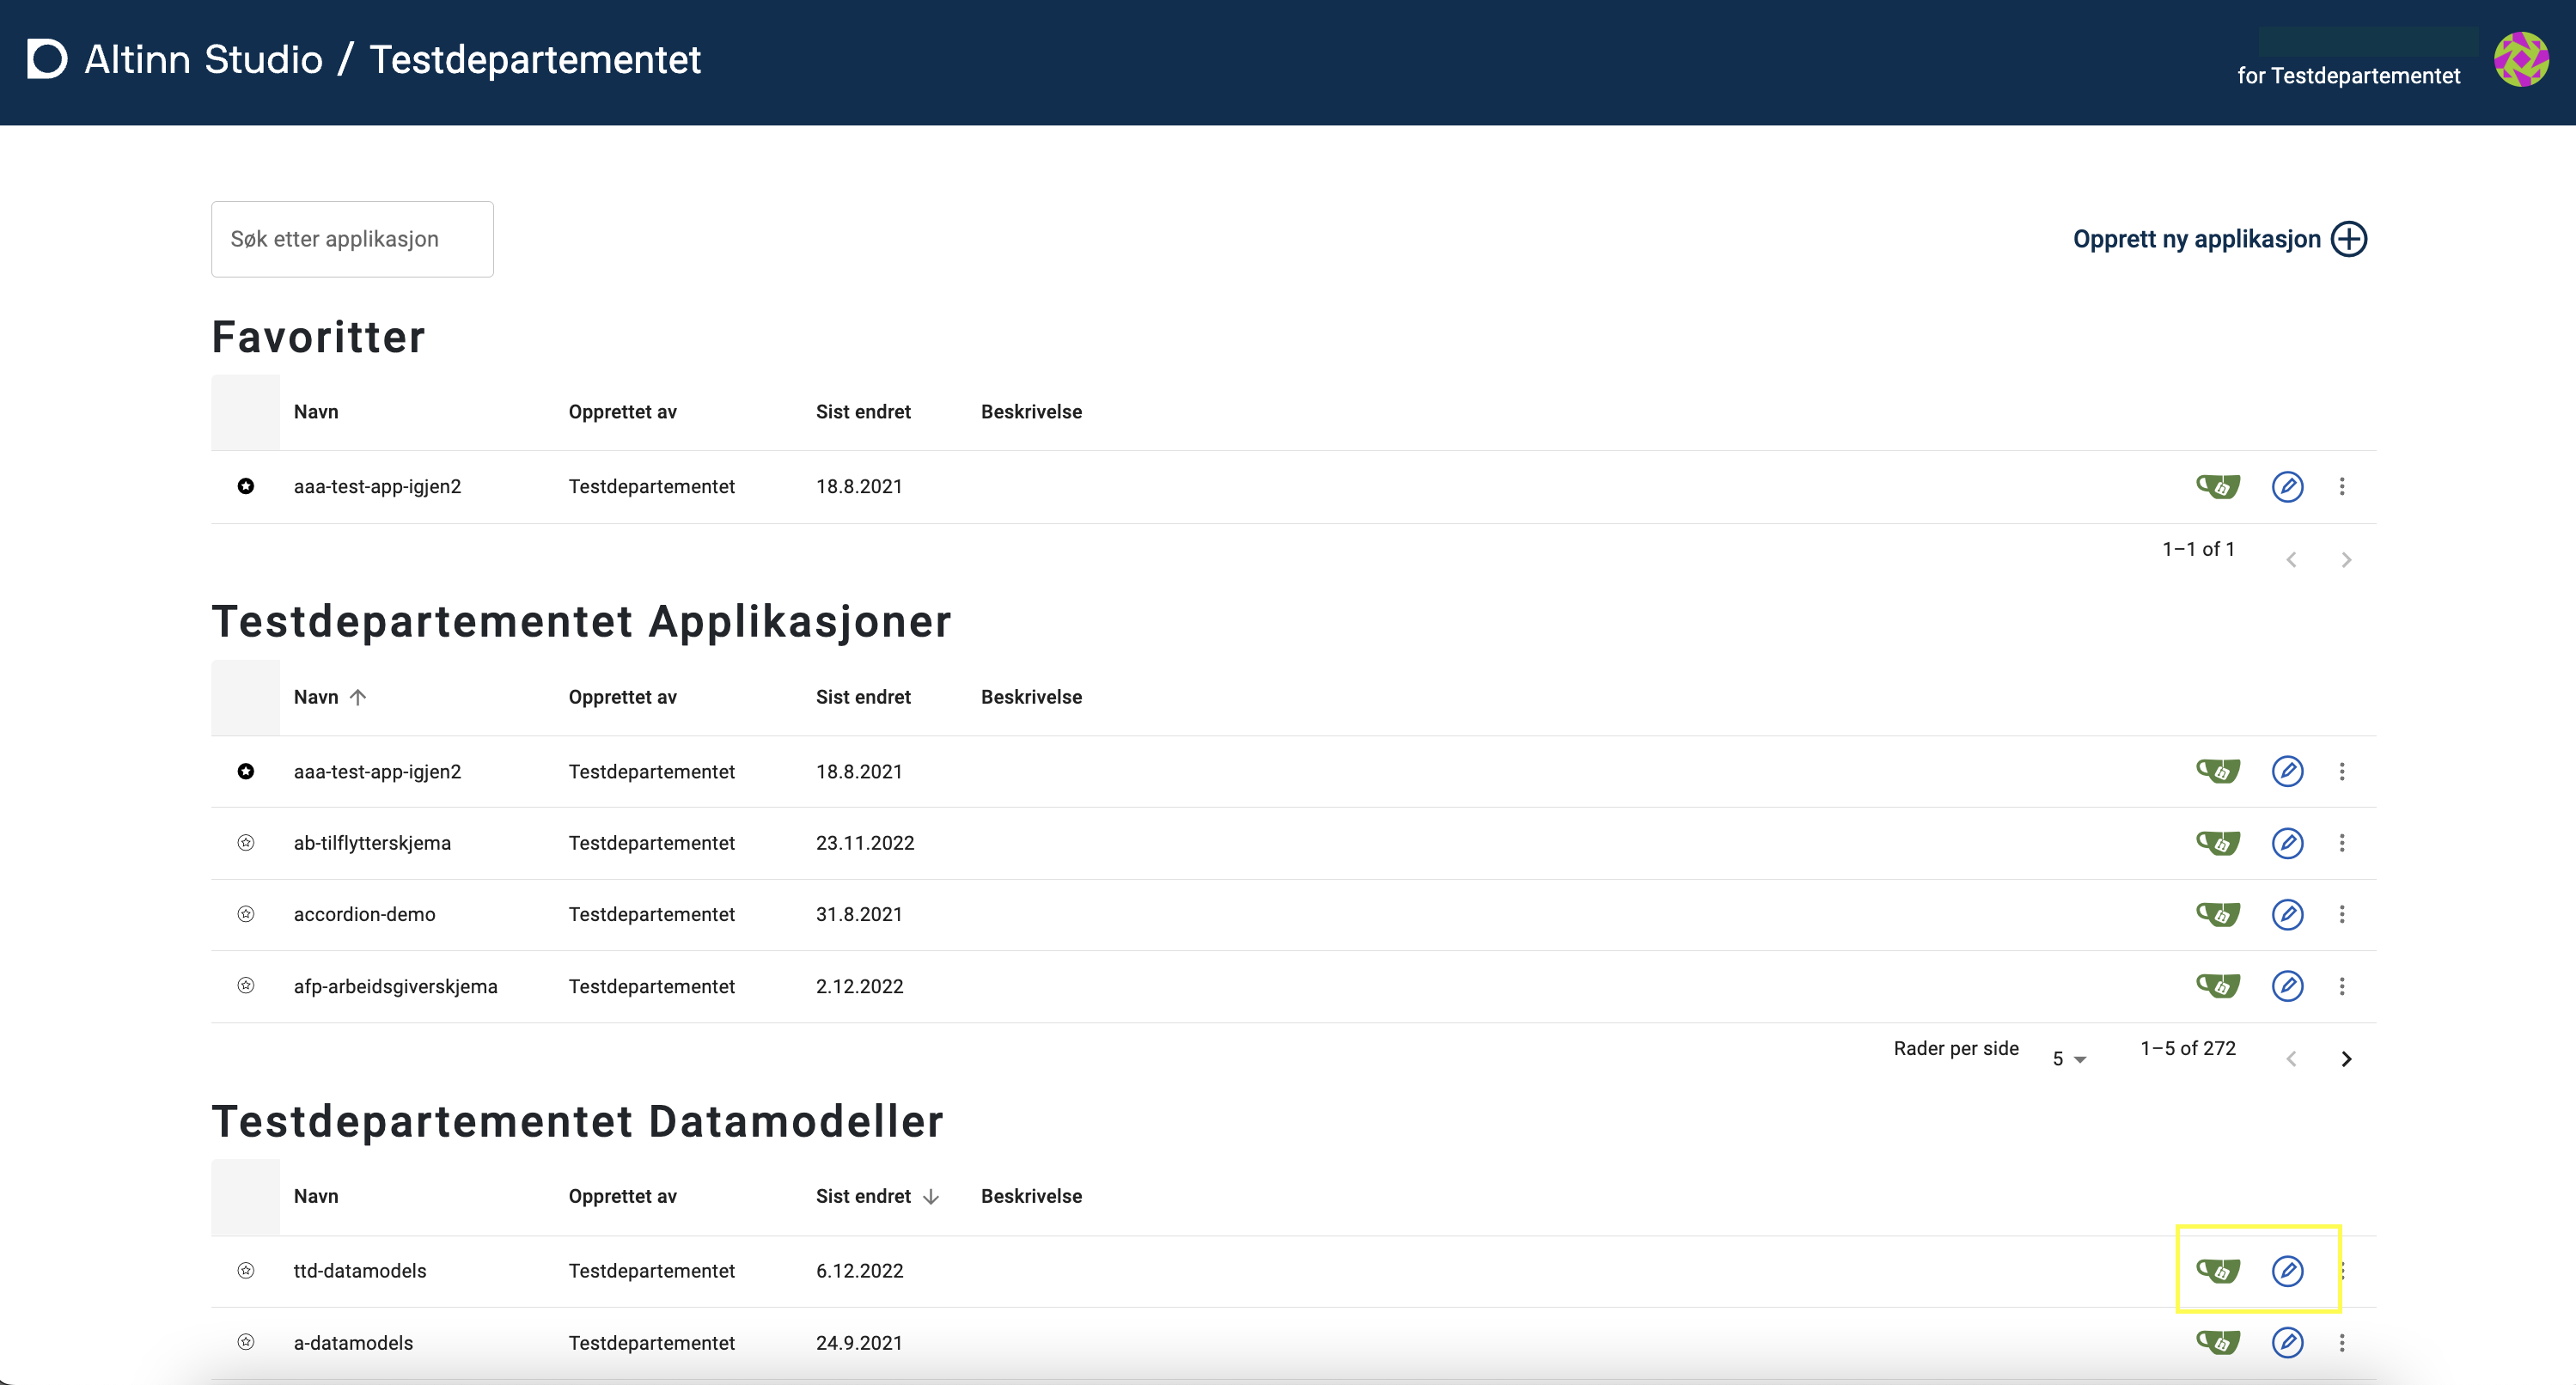2576x1385 pixels.
Task: Sort Applikasjoner by Opprettet av header
Action: click(622, 697)
